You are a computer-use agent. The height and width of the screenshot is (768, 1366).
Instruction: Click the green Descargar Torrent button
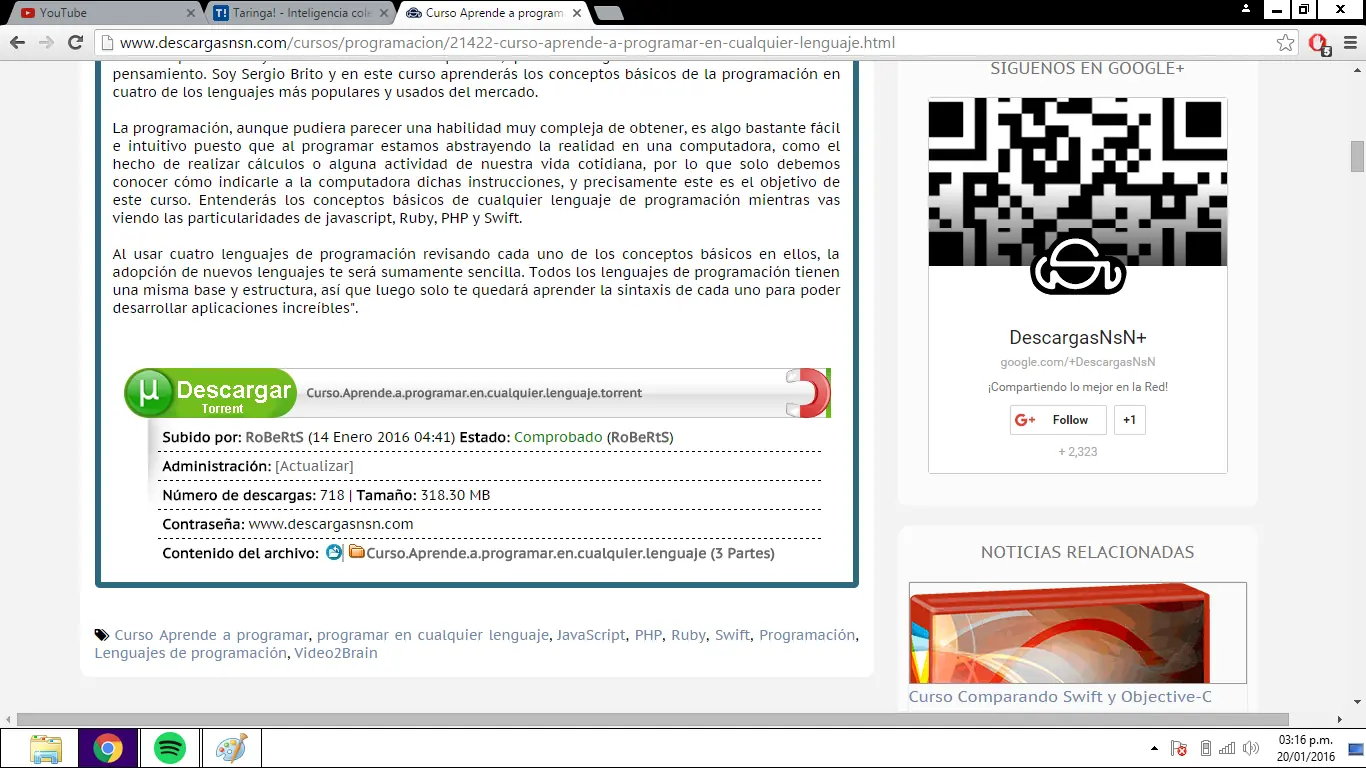(211, 392)
